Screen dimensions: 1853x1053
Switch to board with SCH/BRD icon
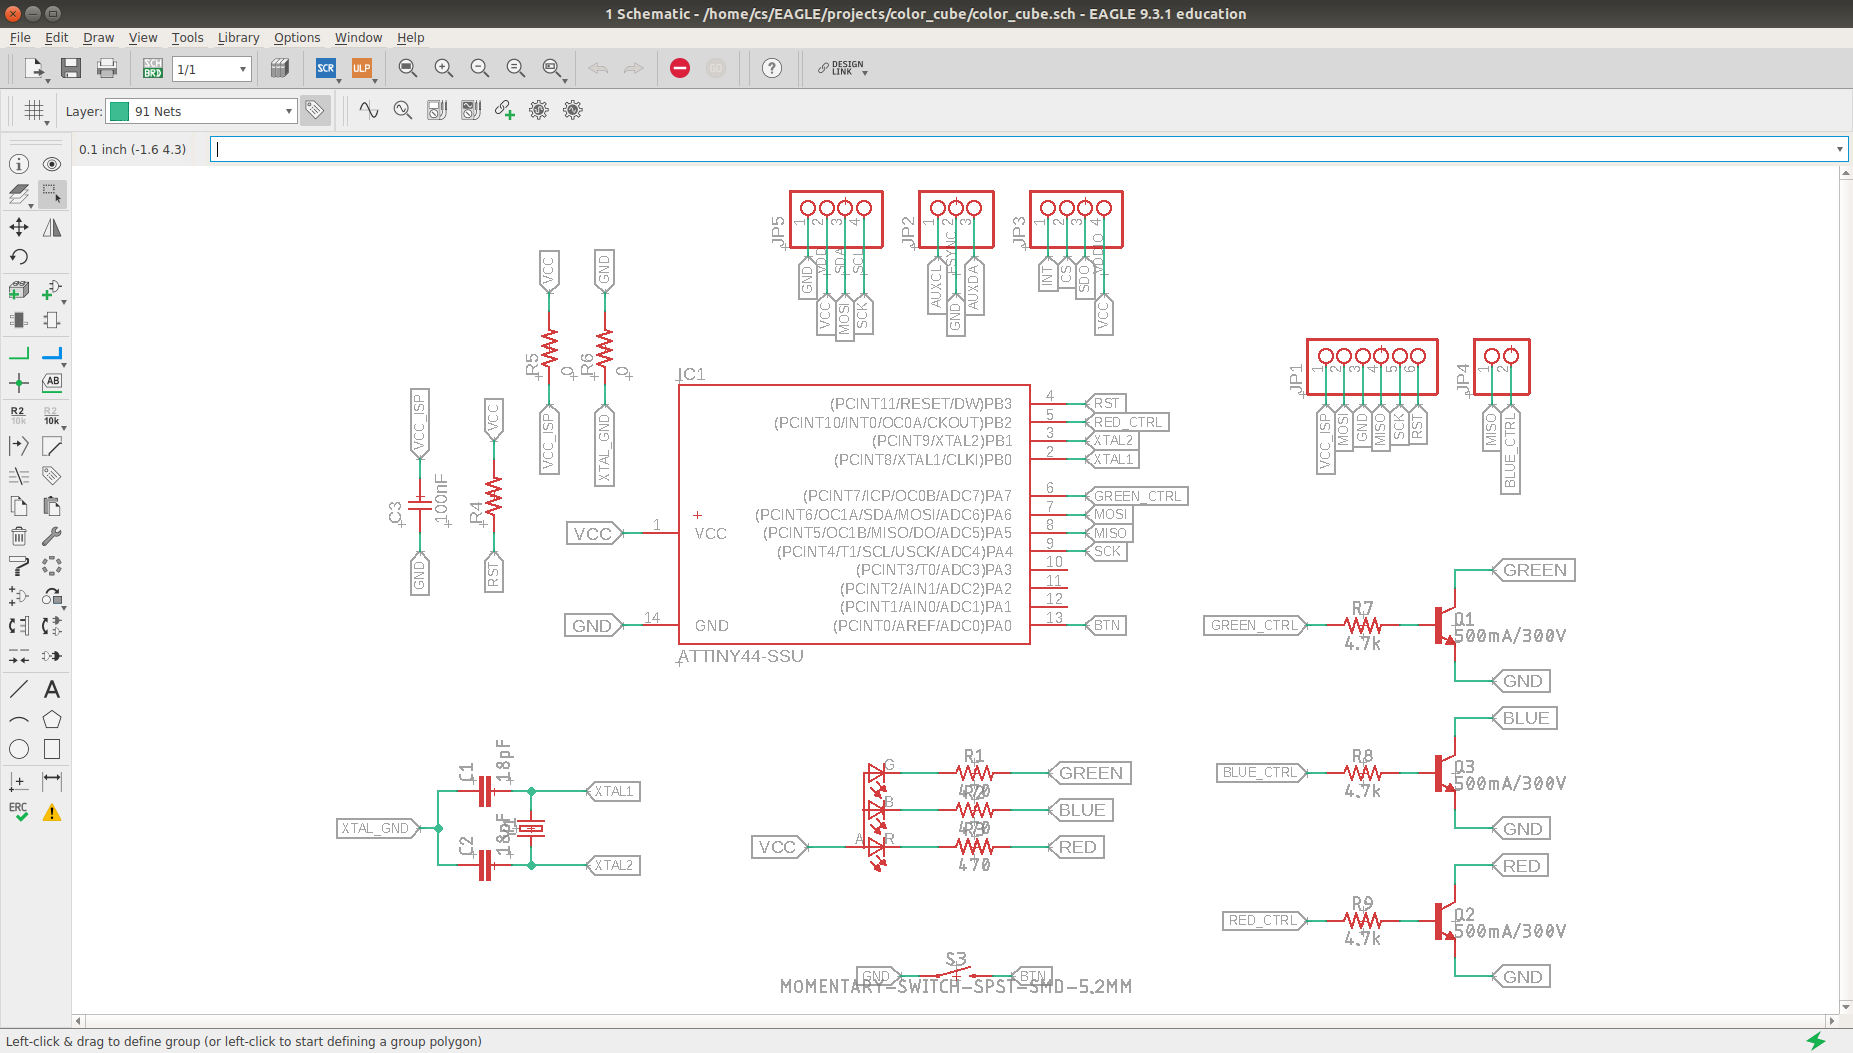[x=153, y=68]
